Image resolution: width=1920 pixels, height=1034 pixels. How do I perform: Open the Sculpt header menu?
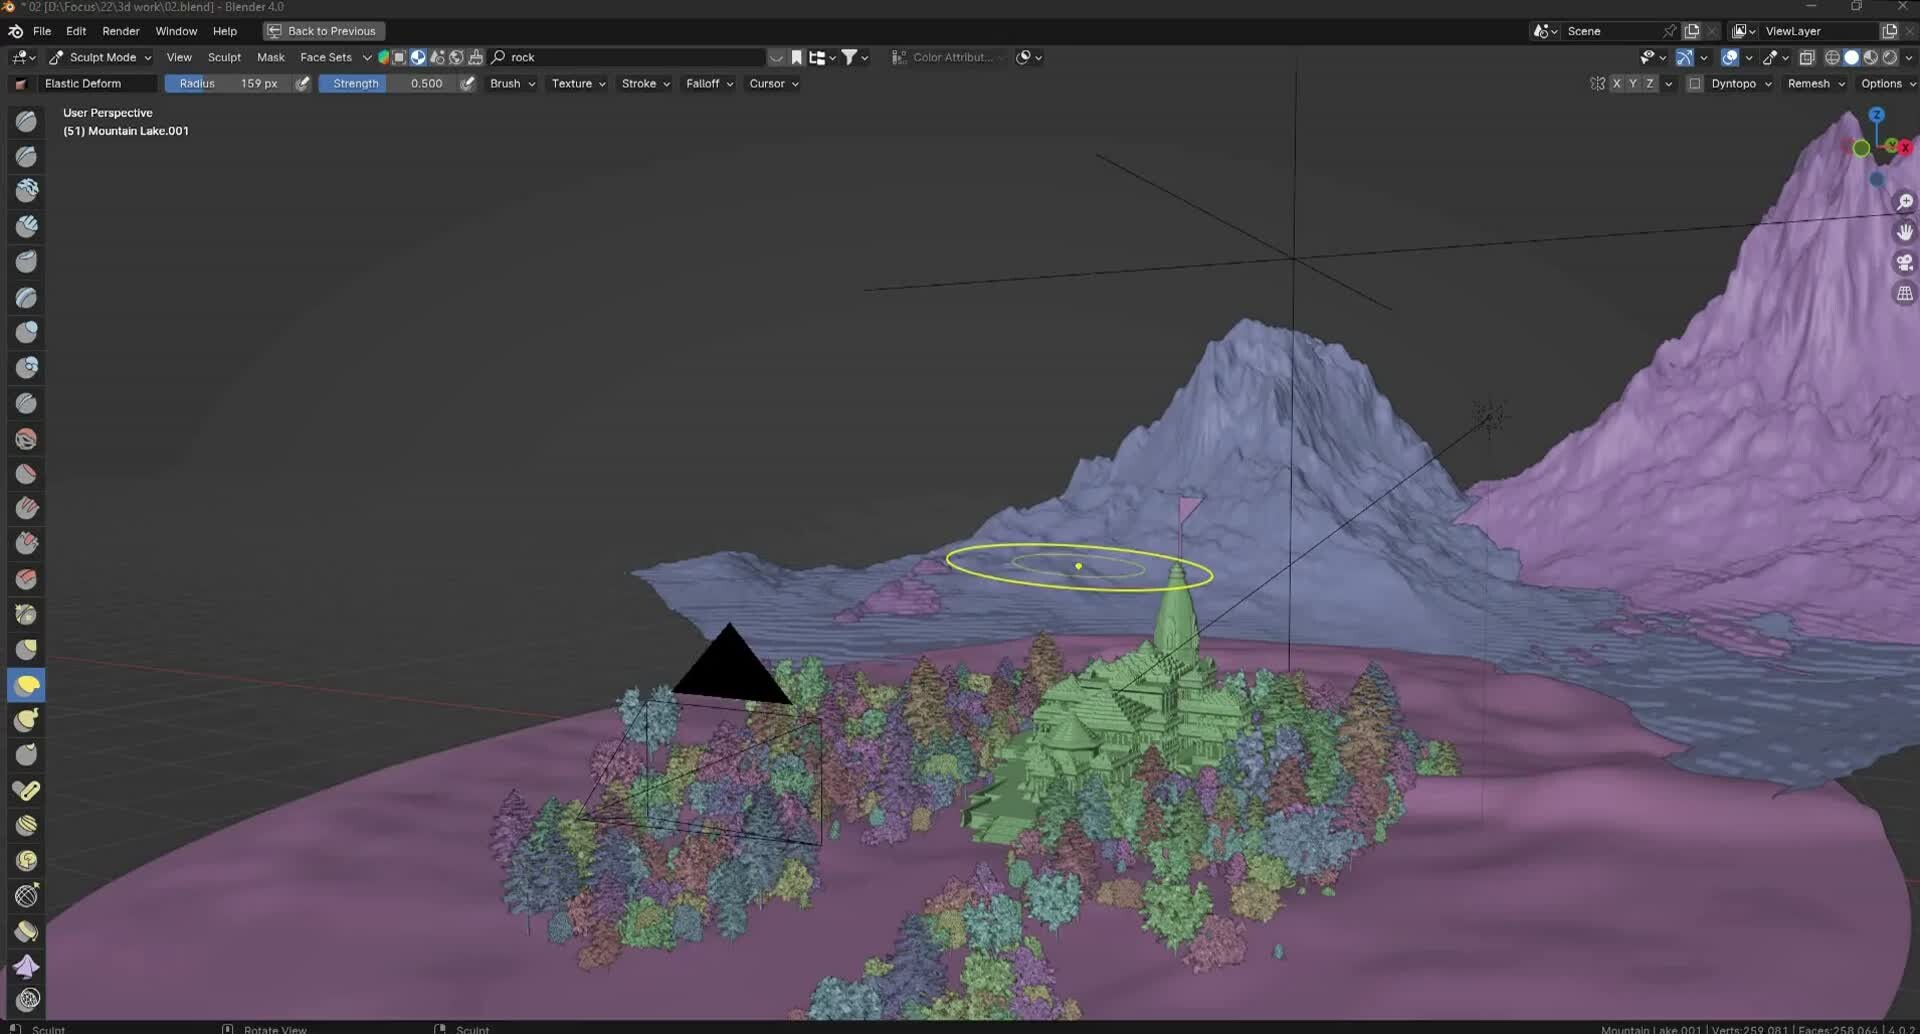224,58
